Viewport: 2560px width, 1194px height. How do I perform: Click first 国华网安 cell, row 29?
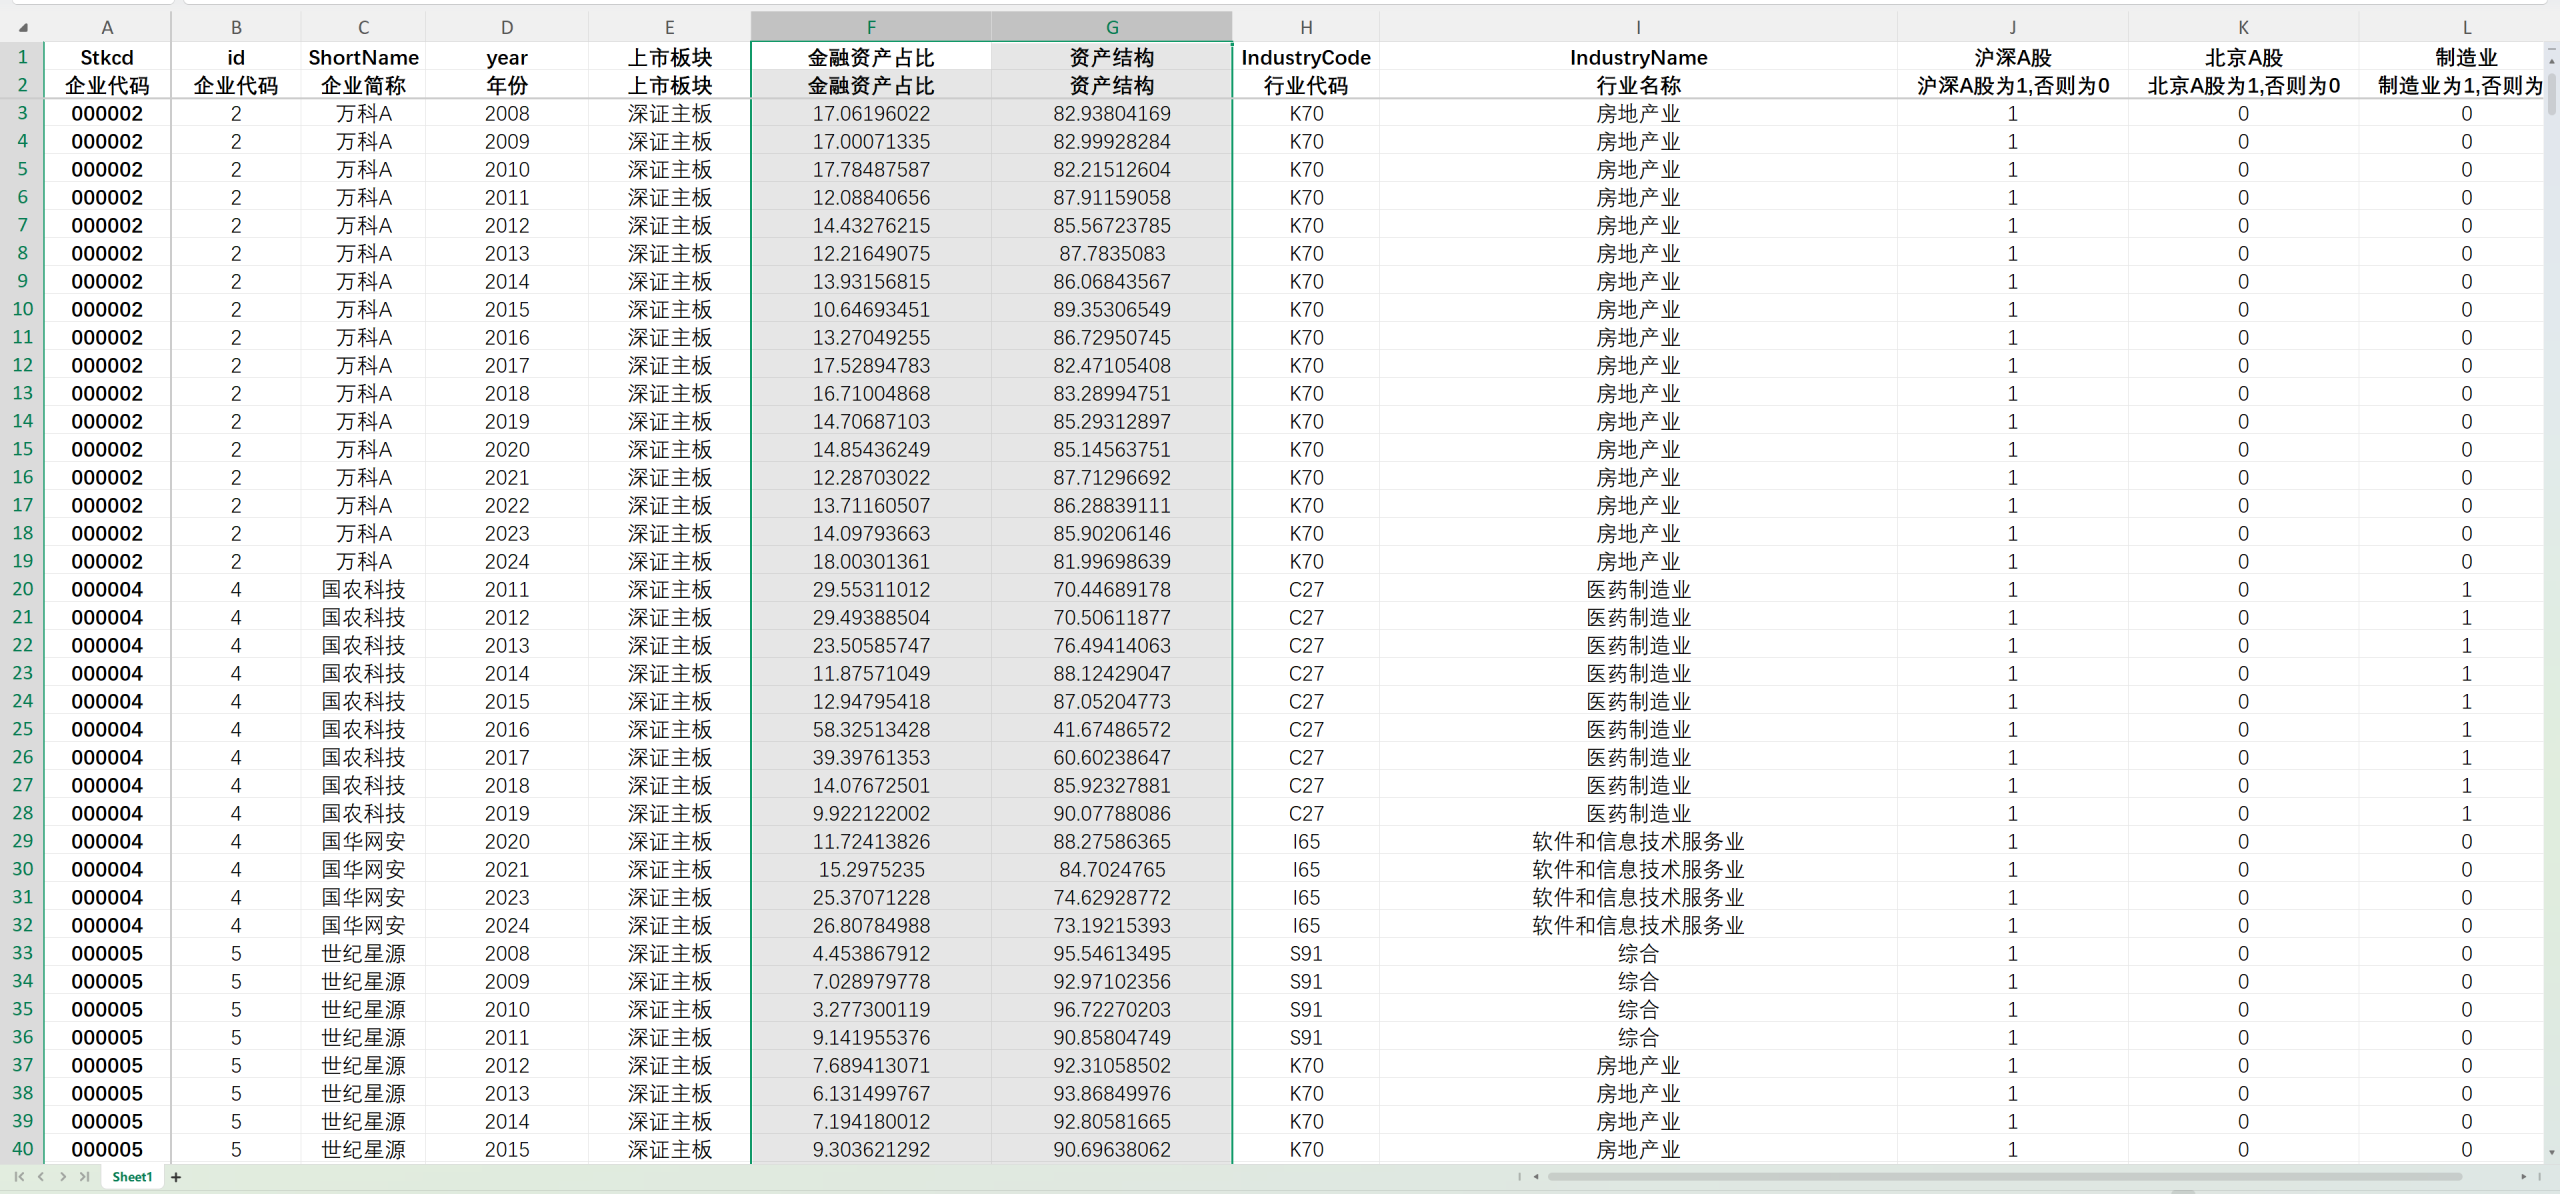pyautogui.click(x=363, y=842)
